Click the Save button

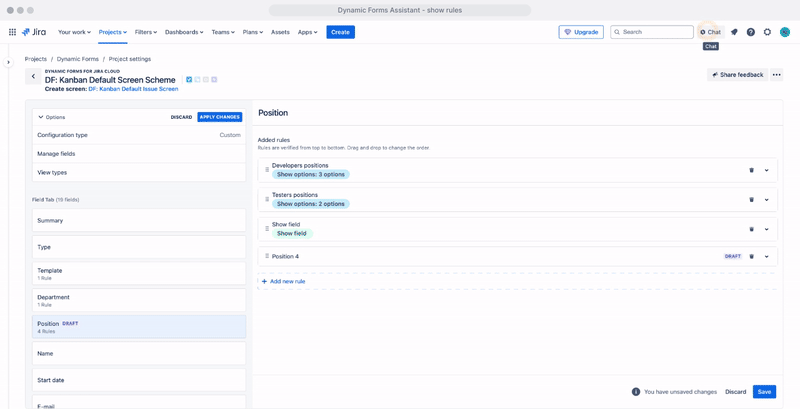pyautogui.click(x=764, y=392)
